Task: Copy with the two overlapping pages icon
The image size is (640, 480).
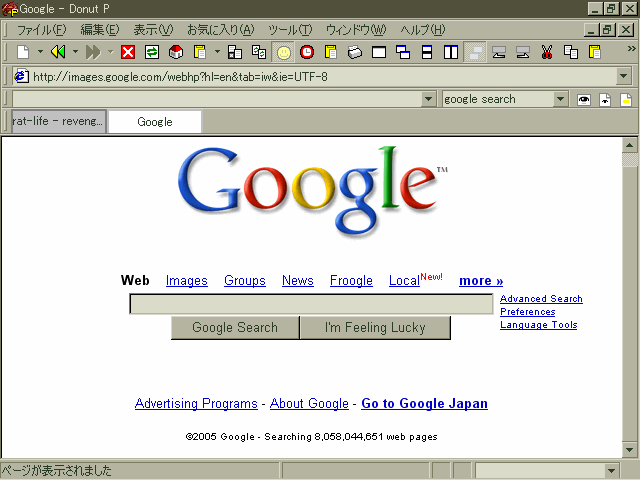Action: [571, 52]
